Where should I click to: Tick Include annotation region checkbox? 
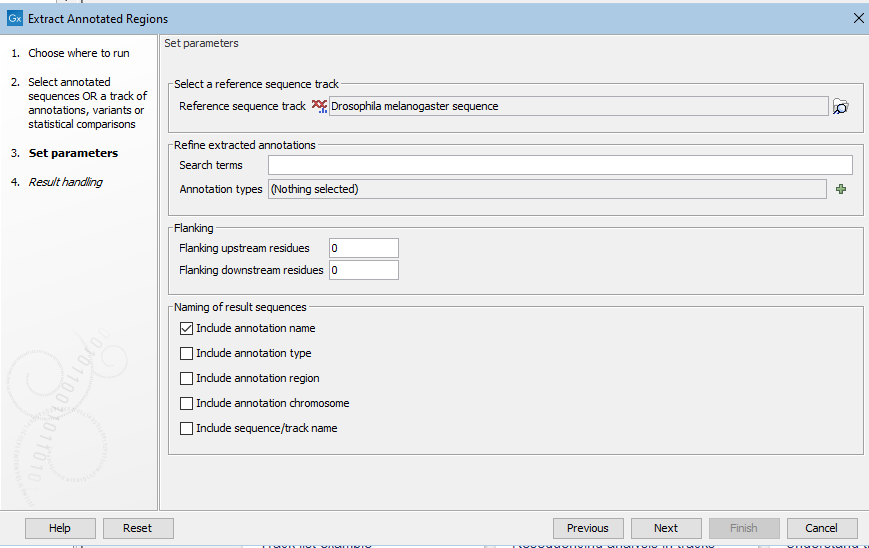(186, 379)
